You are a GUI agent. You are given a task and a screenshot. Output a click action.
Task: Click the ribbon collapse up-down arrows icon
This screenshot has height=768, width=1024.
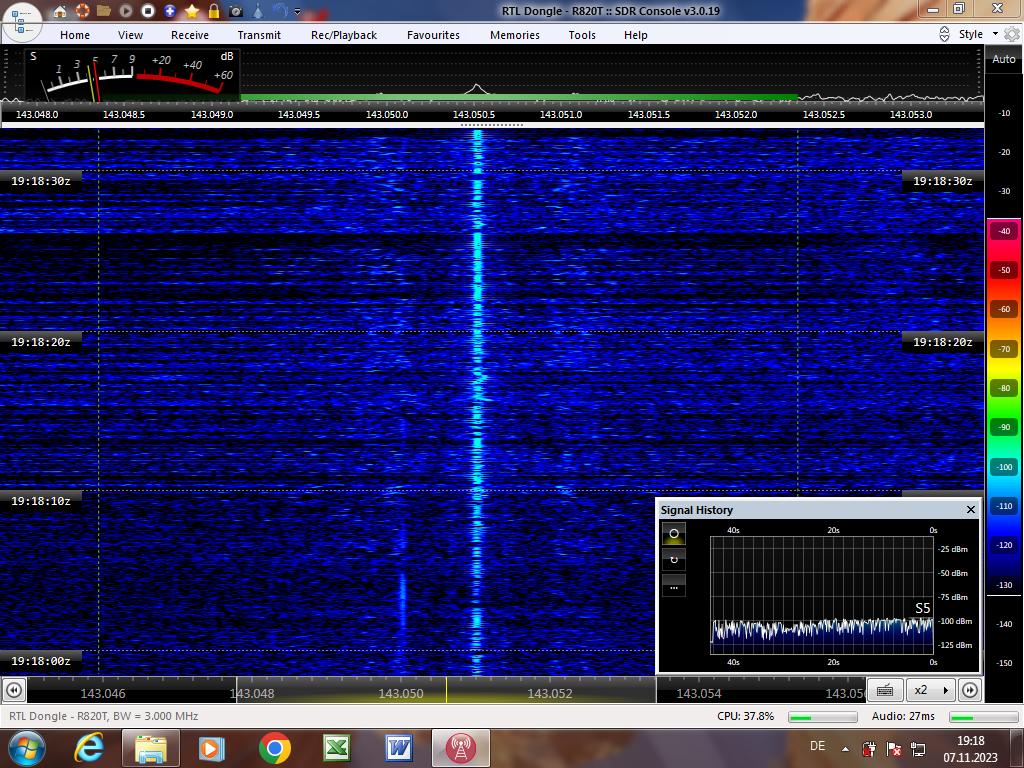944,34
